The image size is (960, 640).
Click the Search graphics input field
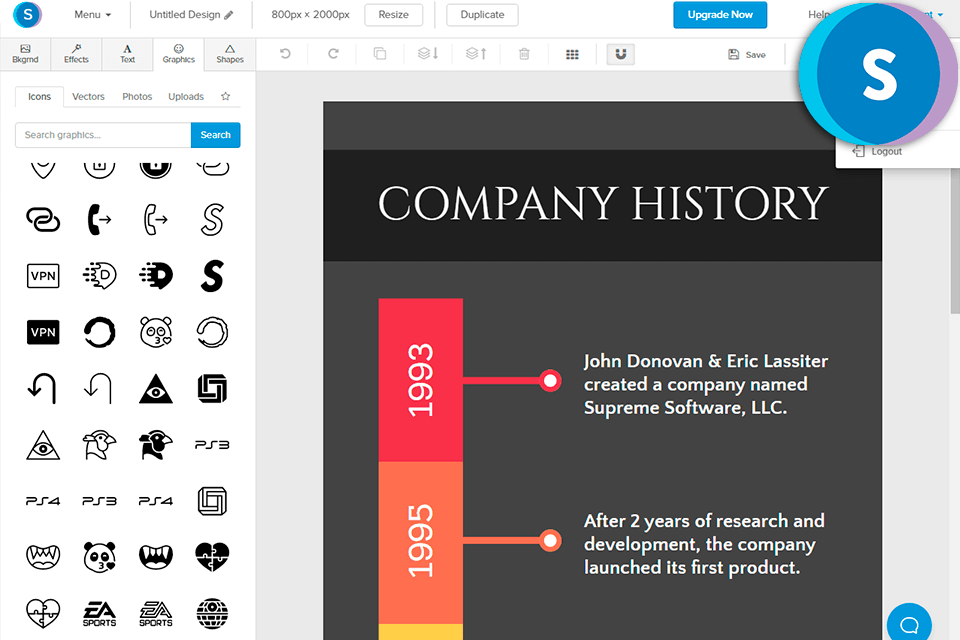(103, 135)
